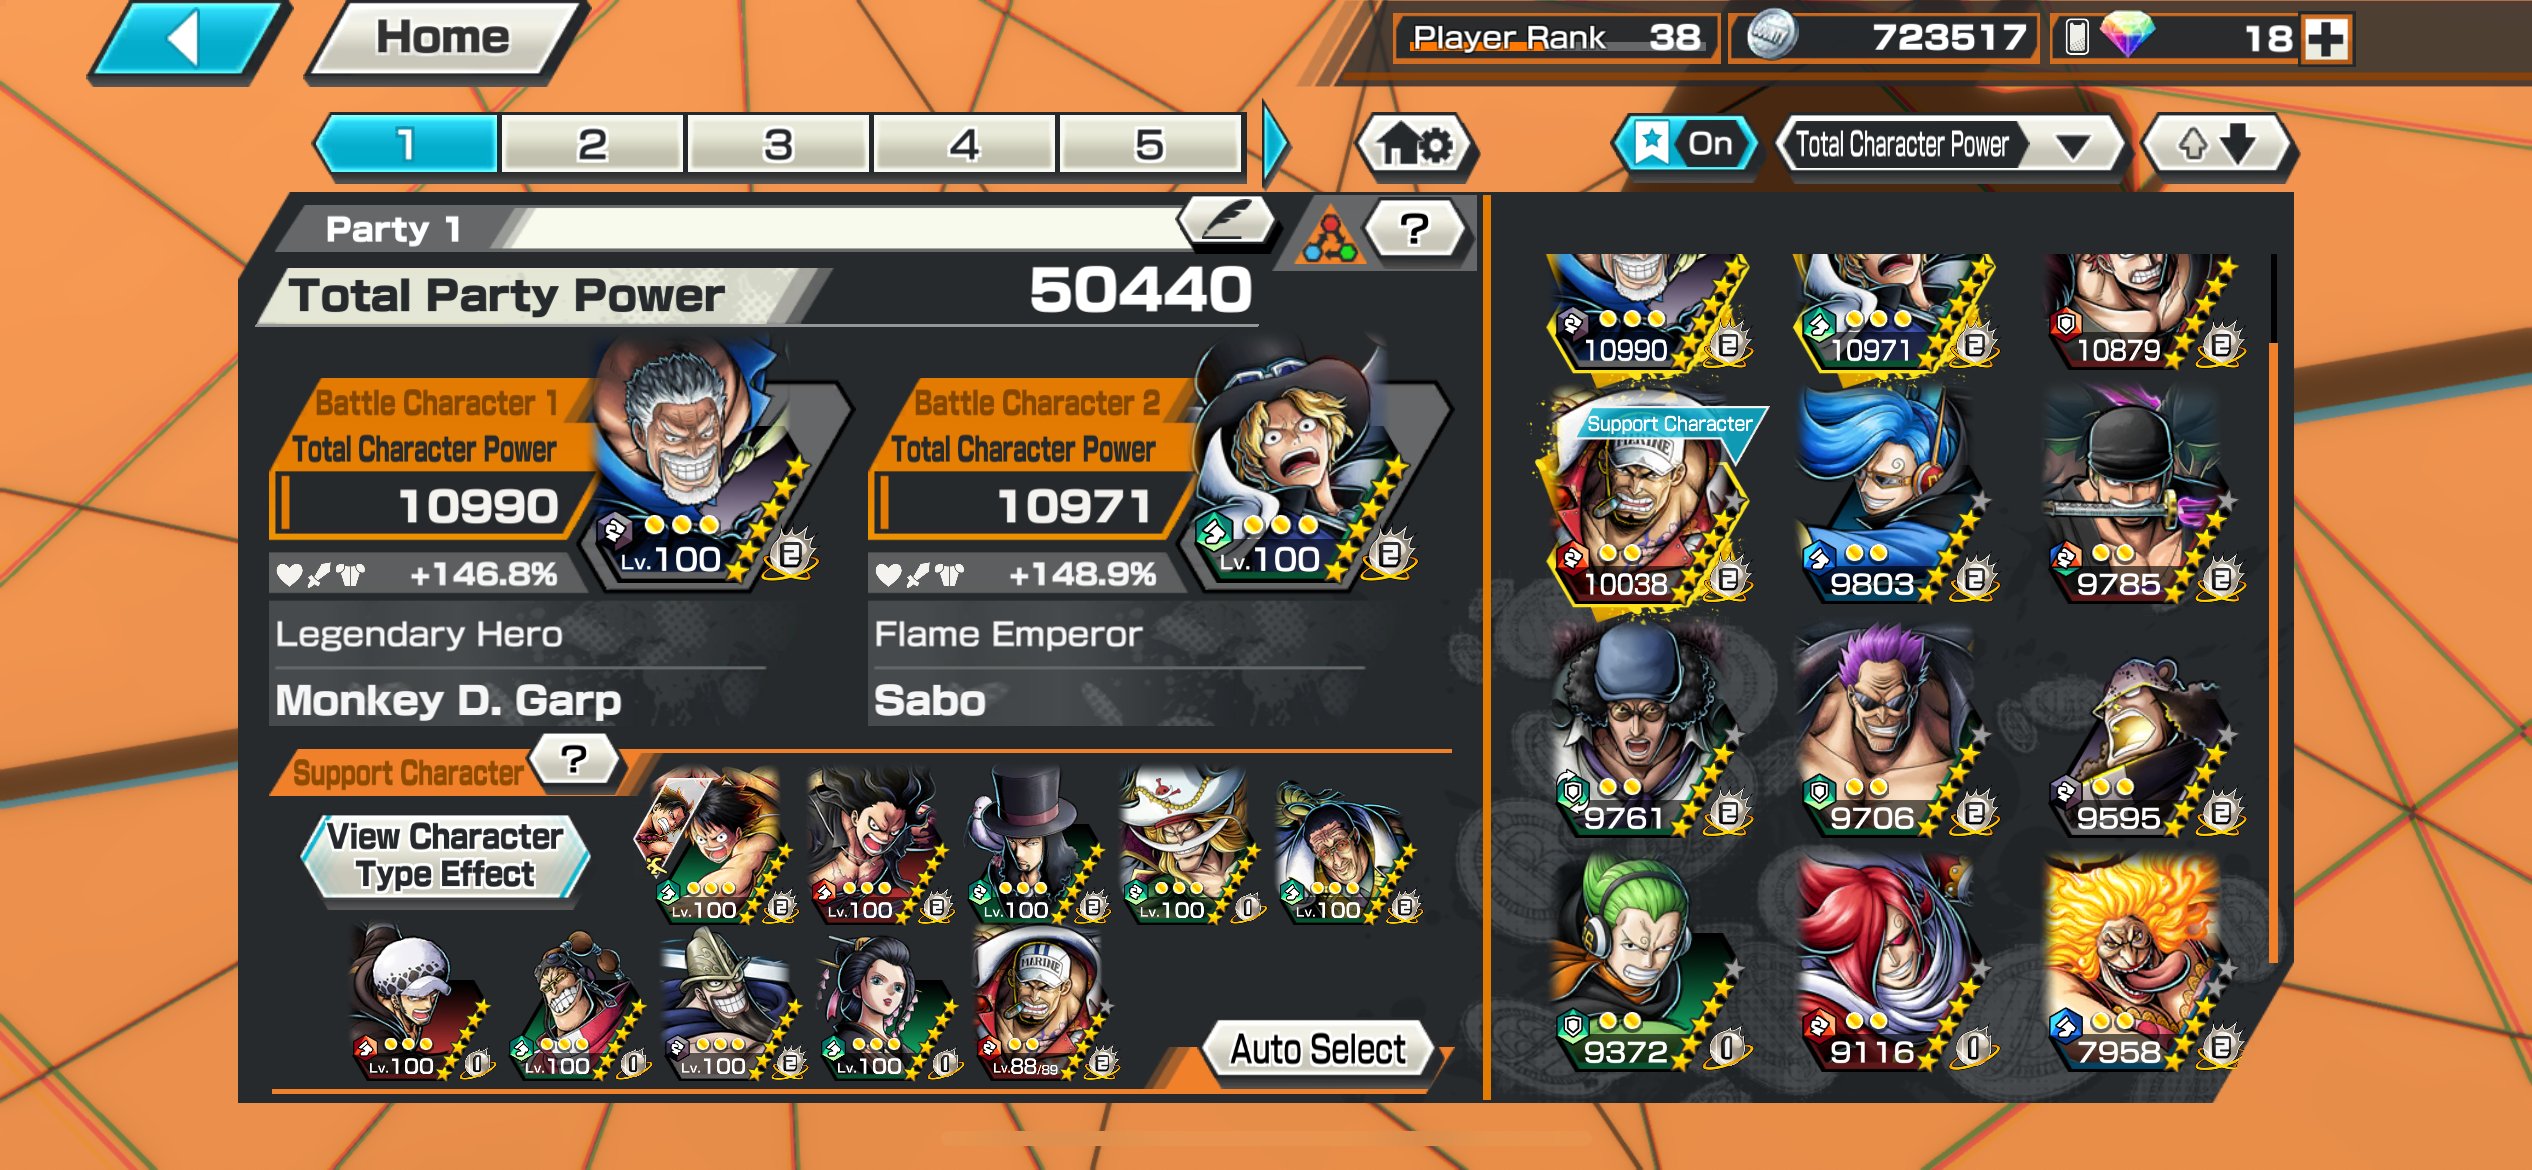Switch to party tab 2
Viewport: 2532px width, 1170px height.
(592, 144)
